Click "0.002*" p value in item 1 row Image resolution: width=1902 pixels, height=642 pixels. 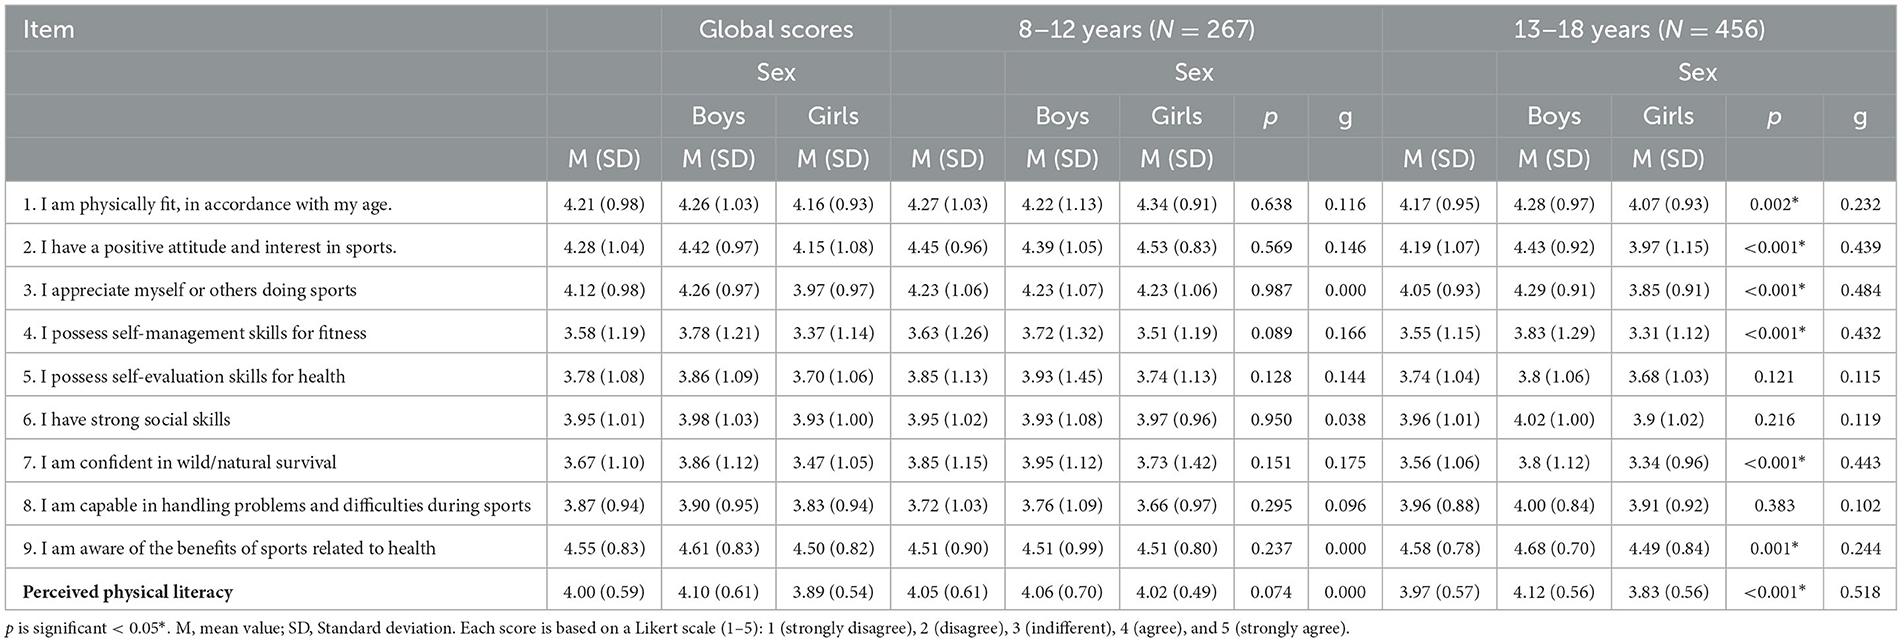[x=1774, y=204]
